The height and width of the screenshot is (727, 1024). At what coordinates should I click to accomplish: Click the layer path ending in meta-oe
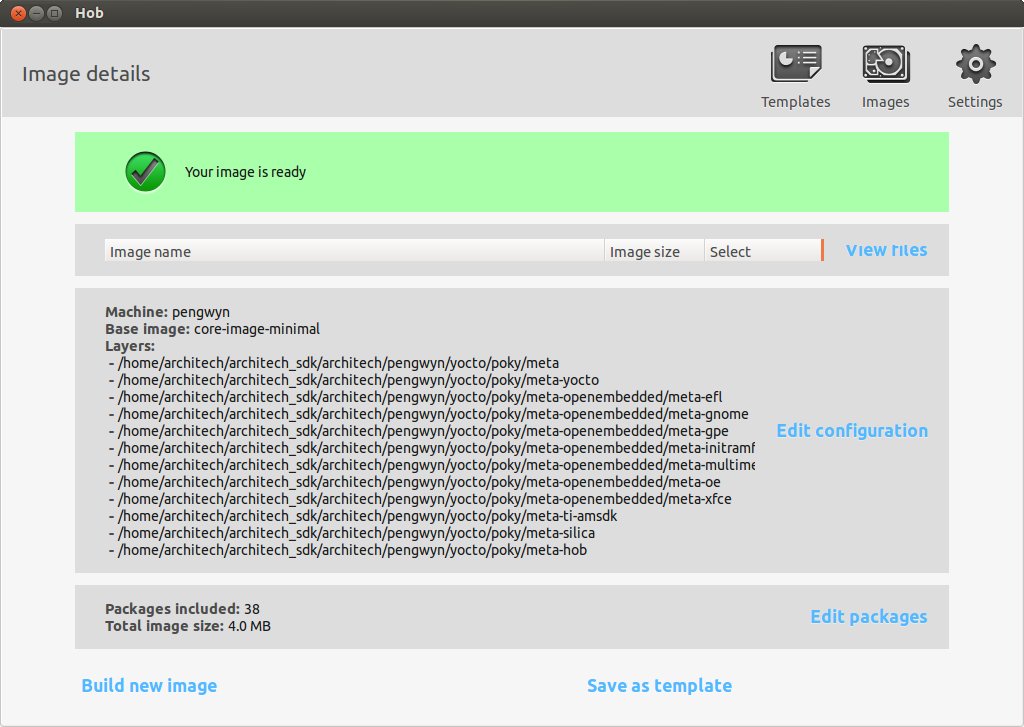coord(415,481)
